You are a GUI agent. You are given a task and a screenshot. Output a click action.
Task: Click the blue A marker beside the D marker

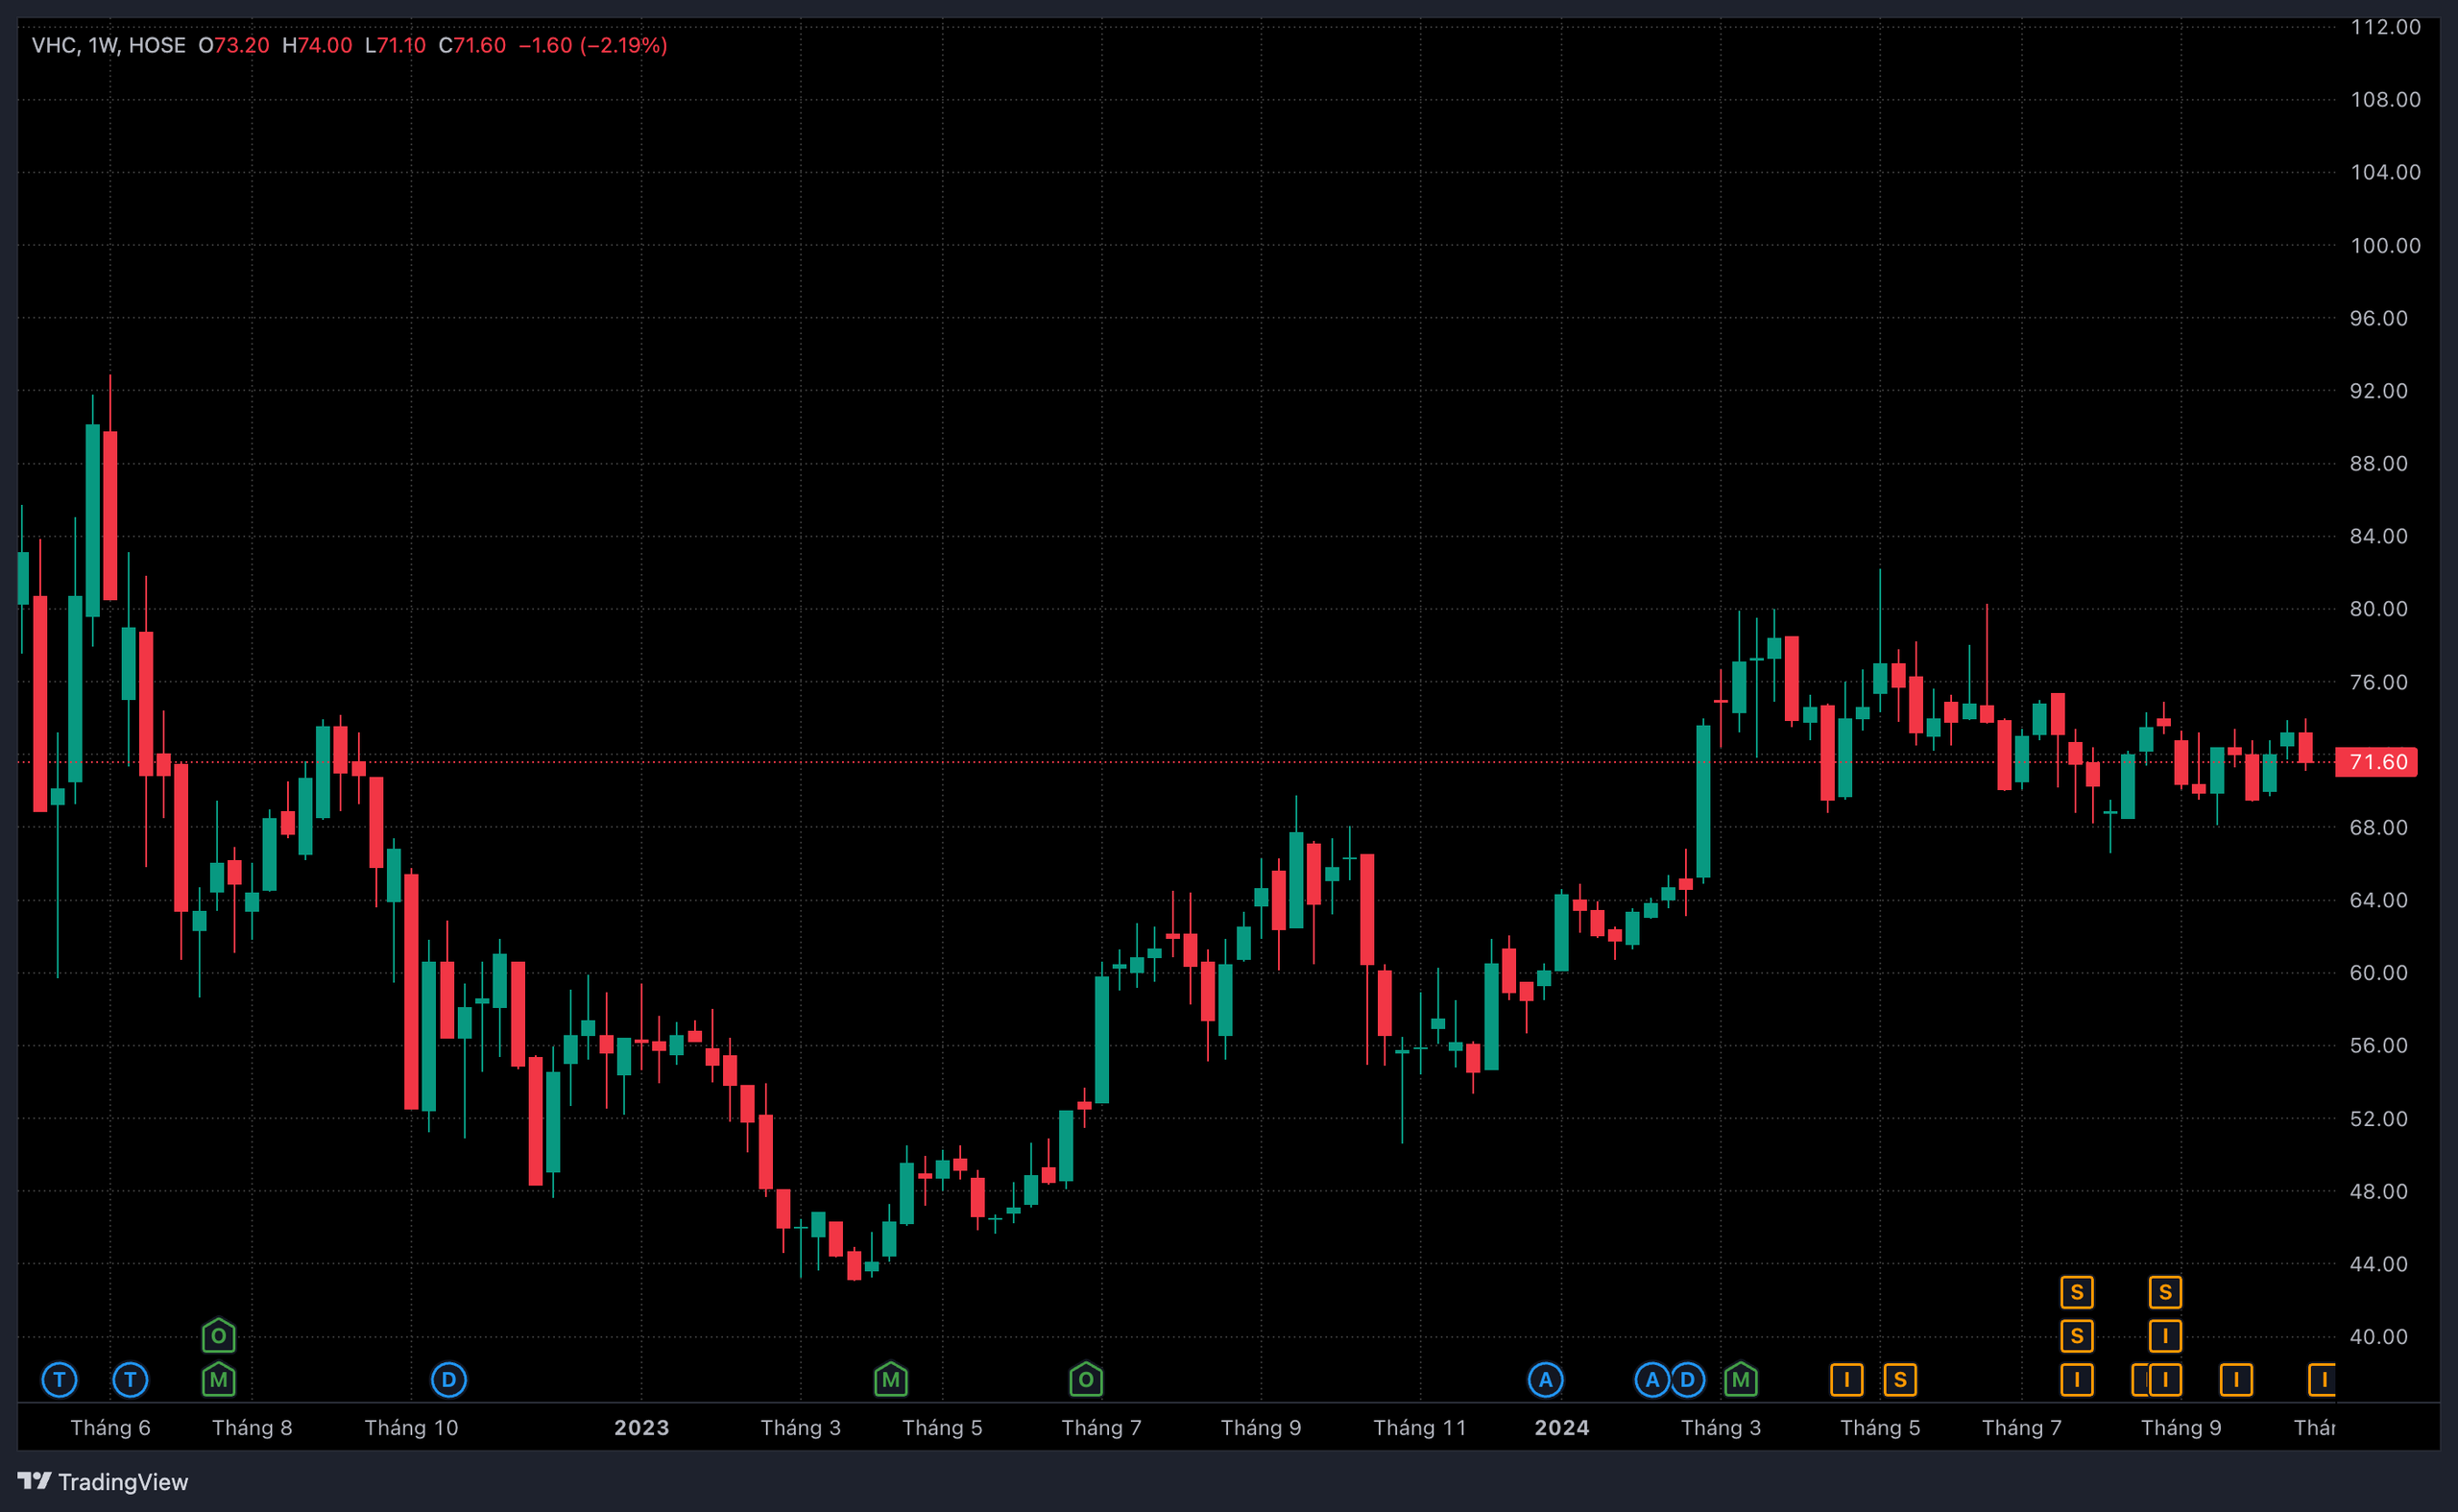pyautogui.click(x=1652, y=1380)
